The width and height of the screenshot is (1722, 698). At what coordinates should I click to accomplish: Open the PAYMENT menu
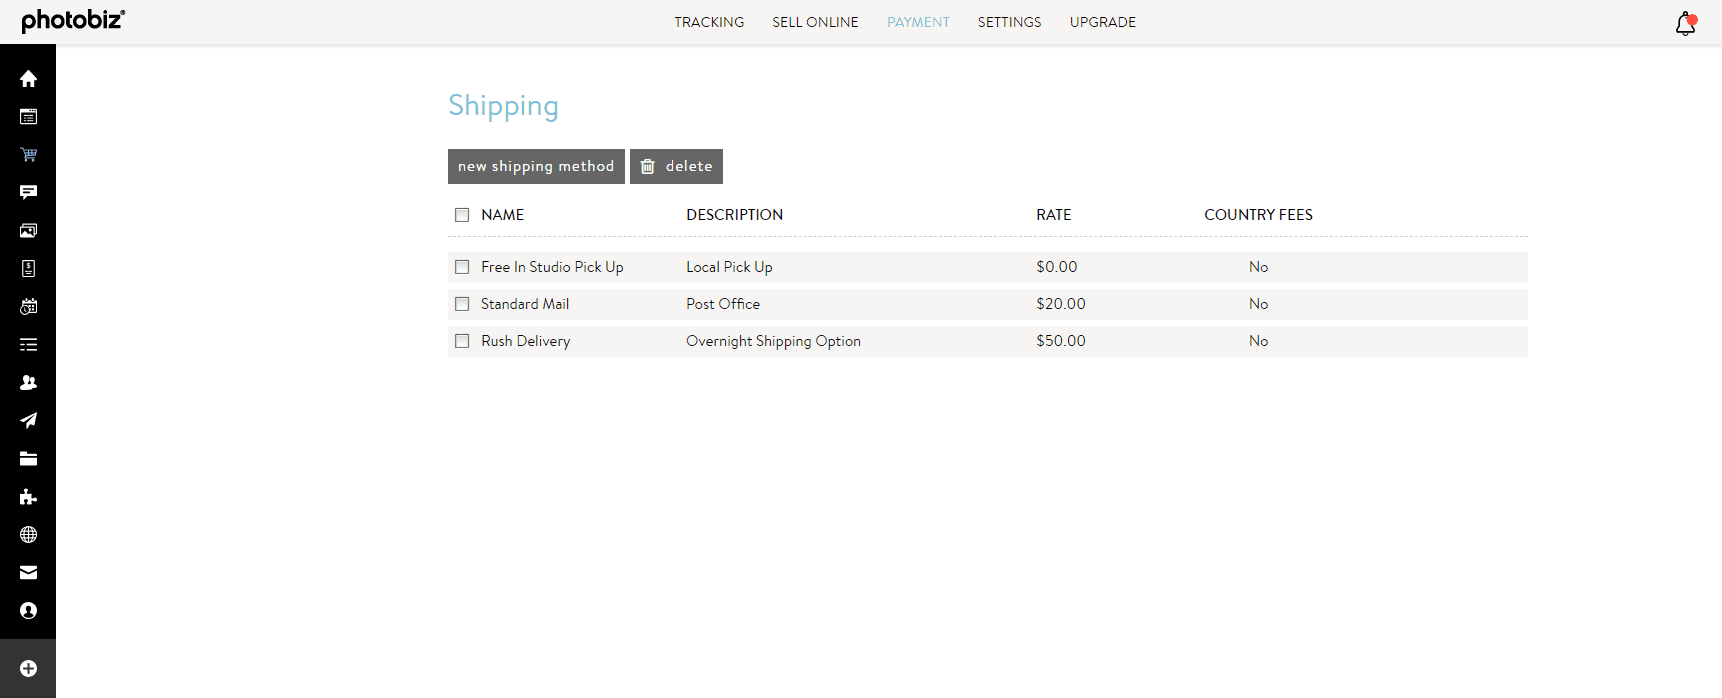tap(918, 22)
